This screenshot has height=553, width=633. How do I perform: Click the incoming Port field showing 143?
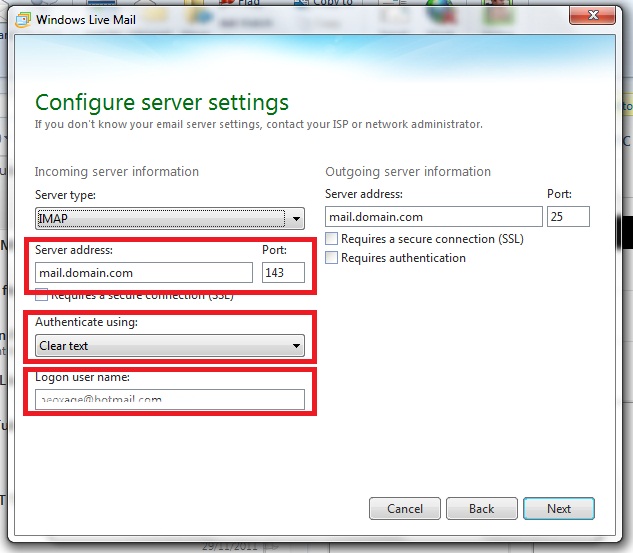283,273
